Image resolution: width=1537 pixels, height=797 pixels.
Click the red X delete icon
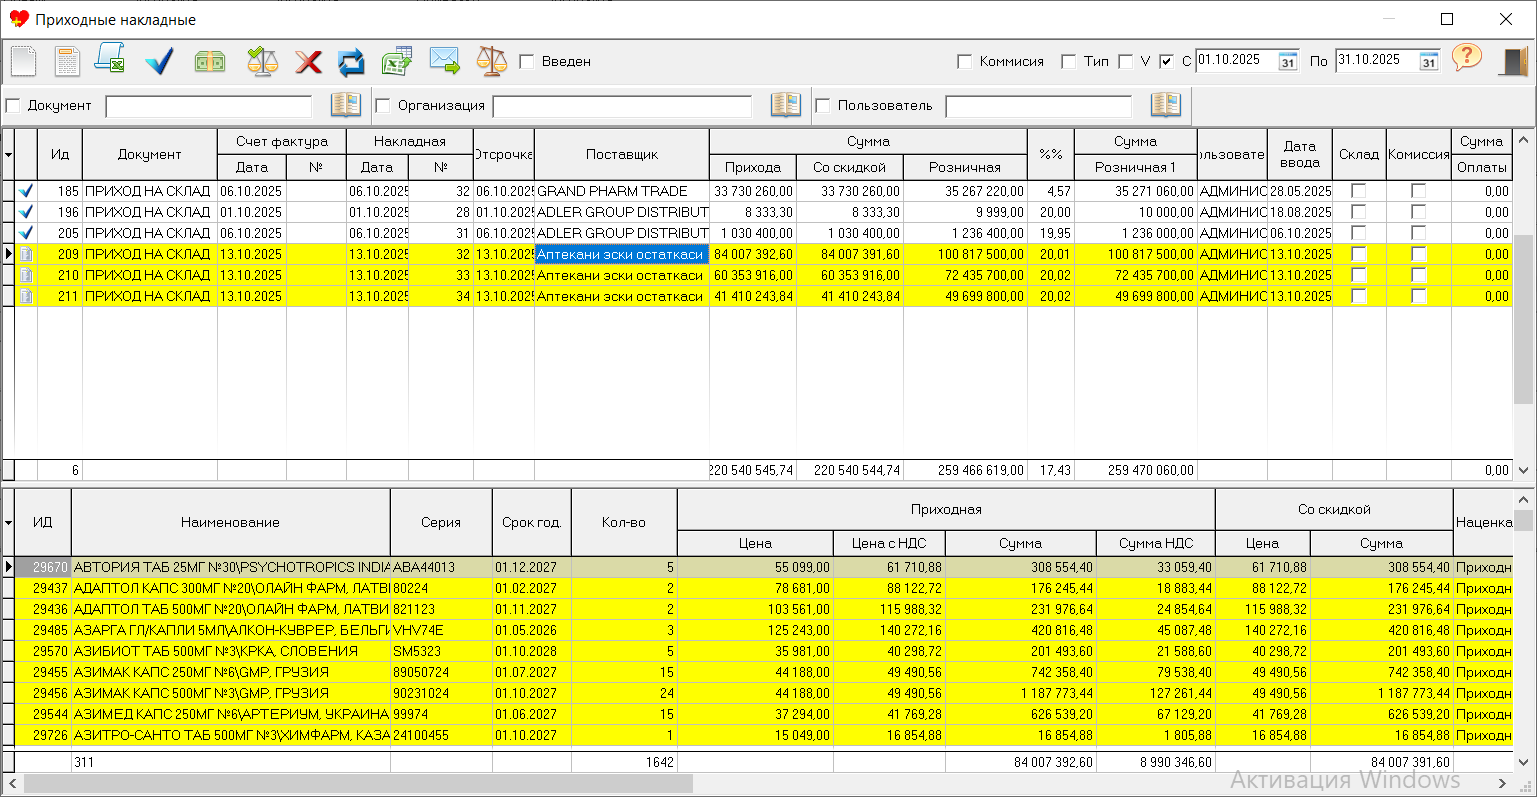coord(308,62)
